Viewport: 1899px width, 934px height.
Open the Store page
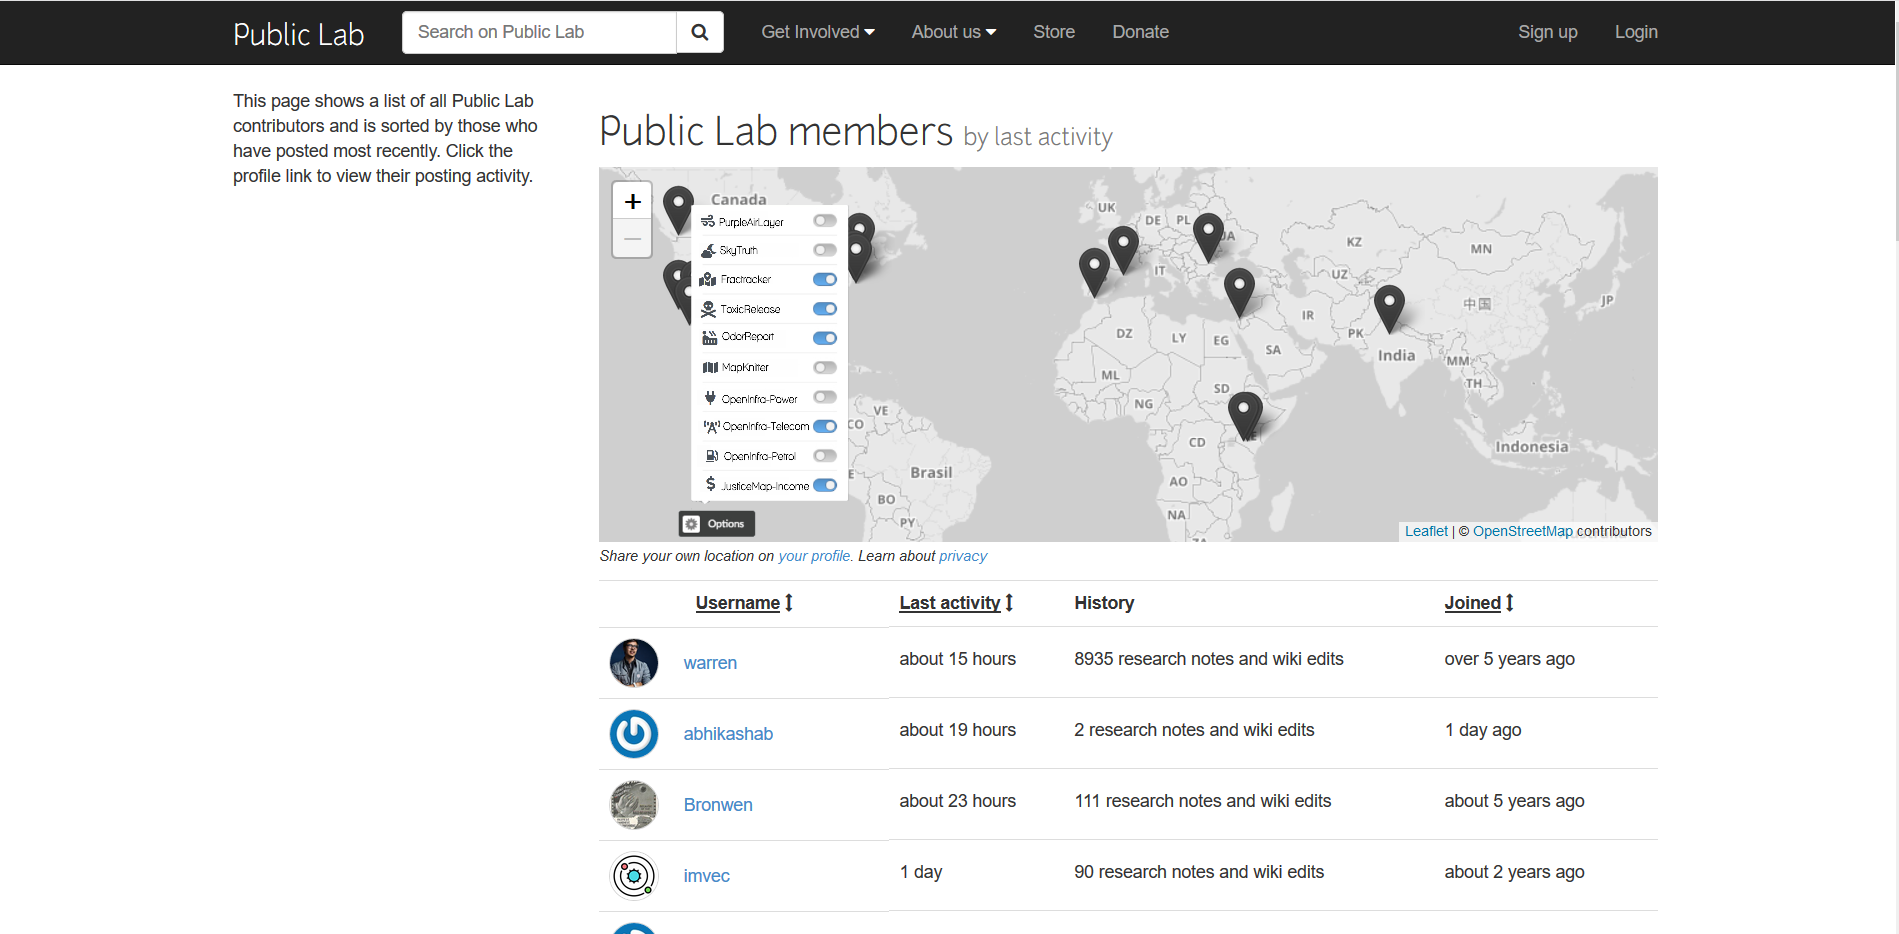click(x=1053, y=32)
